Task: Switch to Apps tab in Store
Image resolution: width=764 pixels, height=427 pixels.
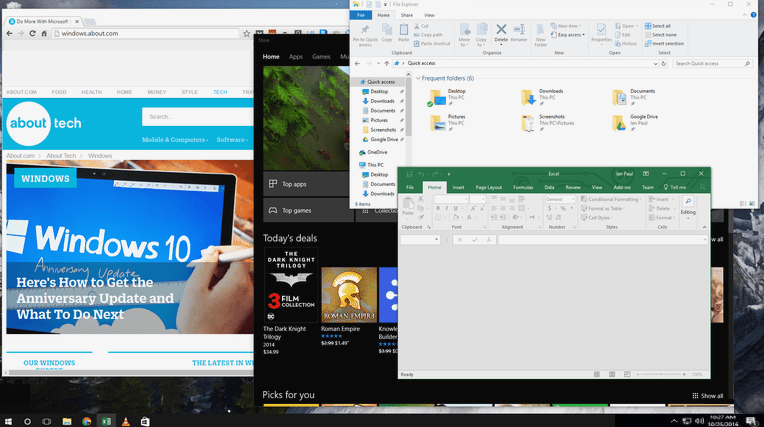Action: [296, 57]
